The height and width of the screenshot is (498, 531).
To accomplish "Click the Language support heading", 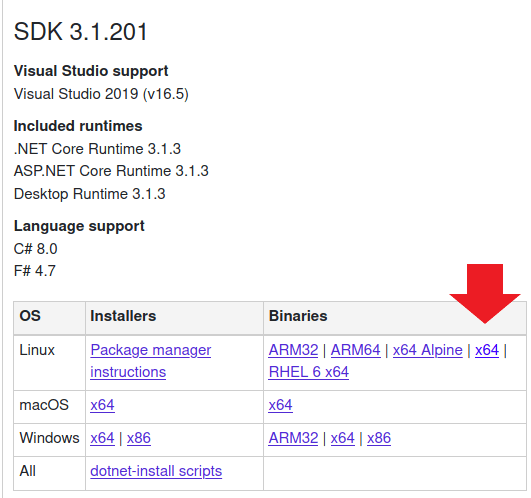I will [79, 226].
